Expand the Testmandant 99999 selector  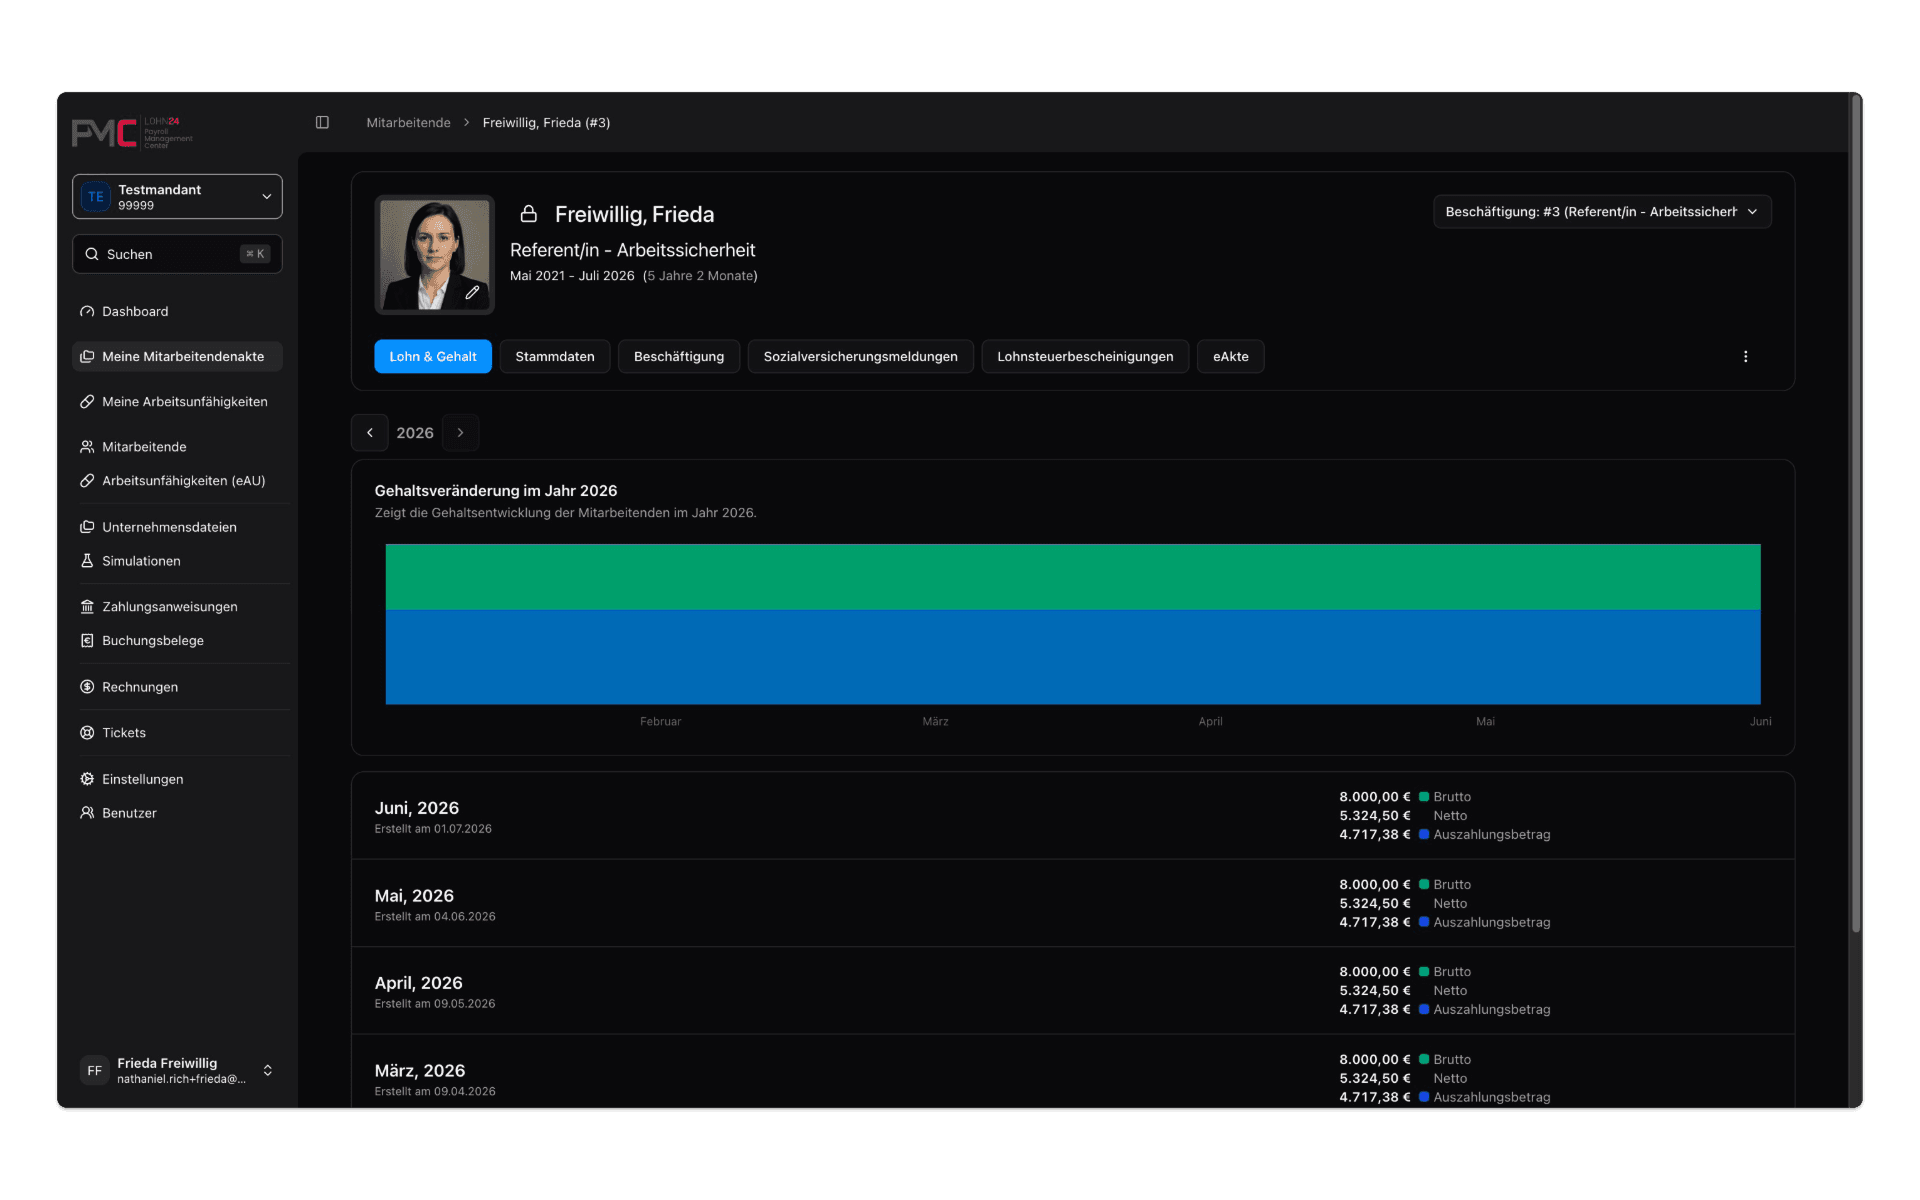177,197
